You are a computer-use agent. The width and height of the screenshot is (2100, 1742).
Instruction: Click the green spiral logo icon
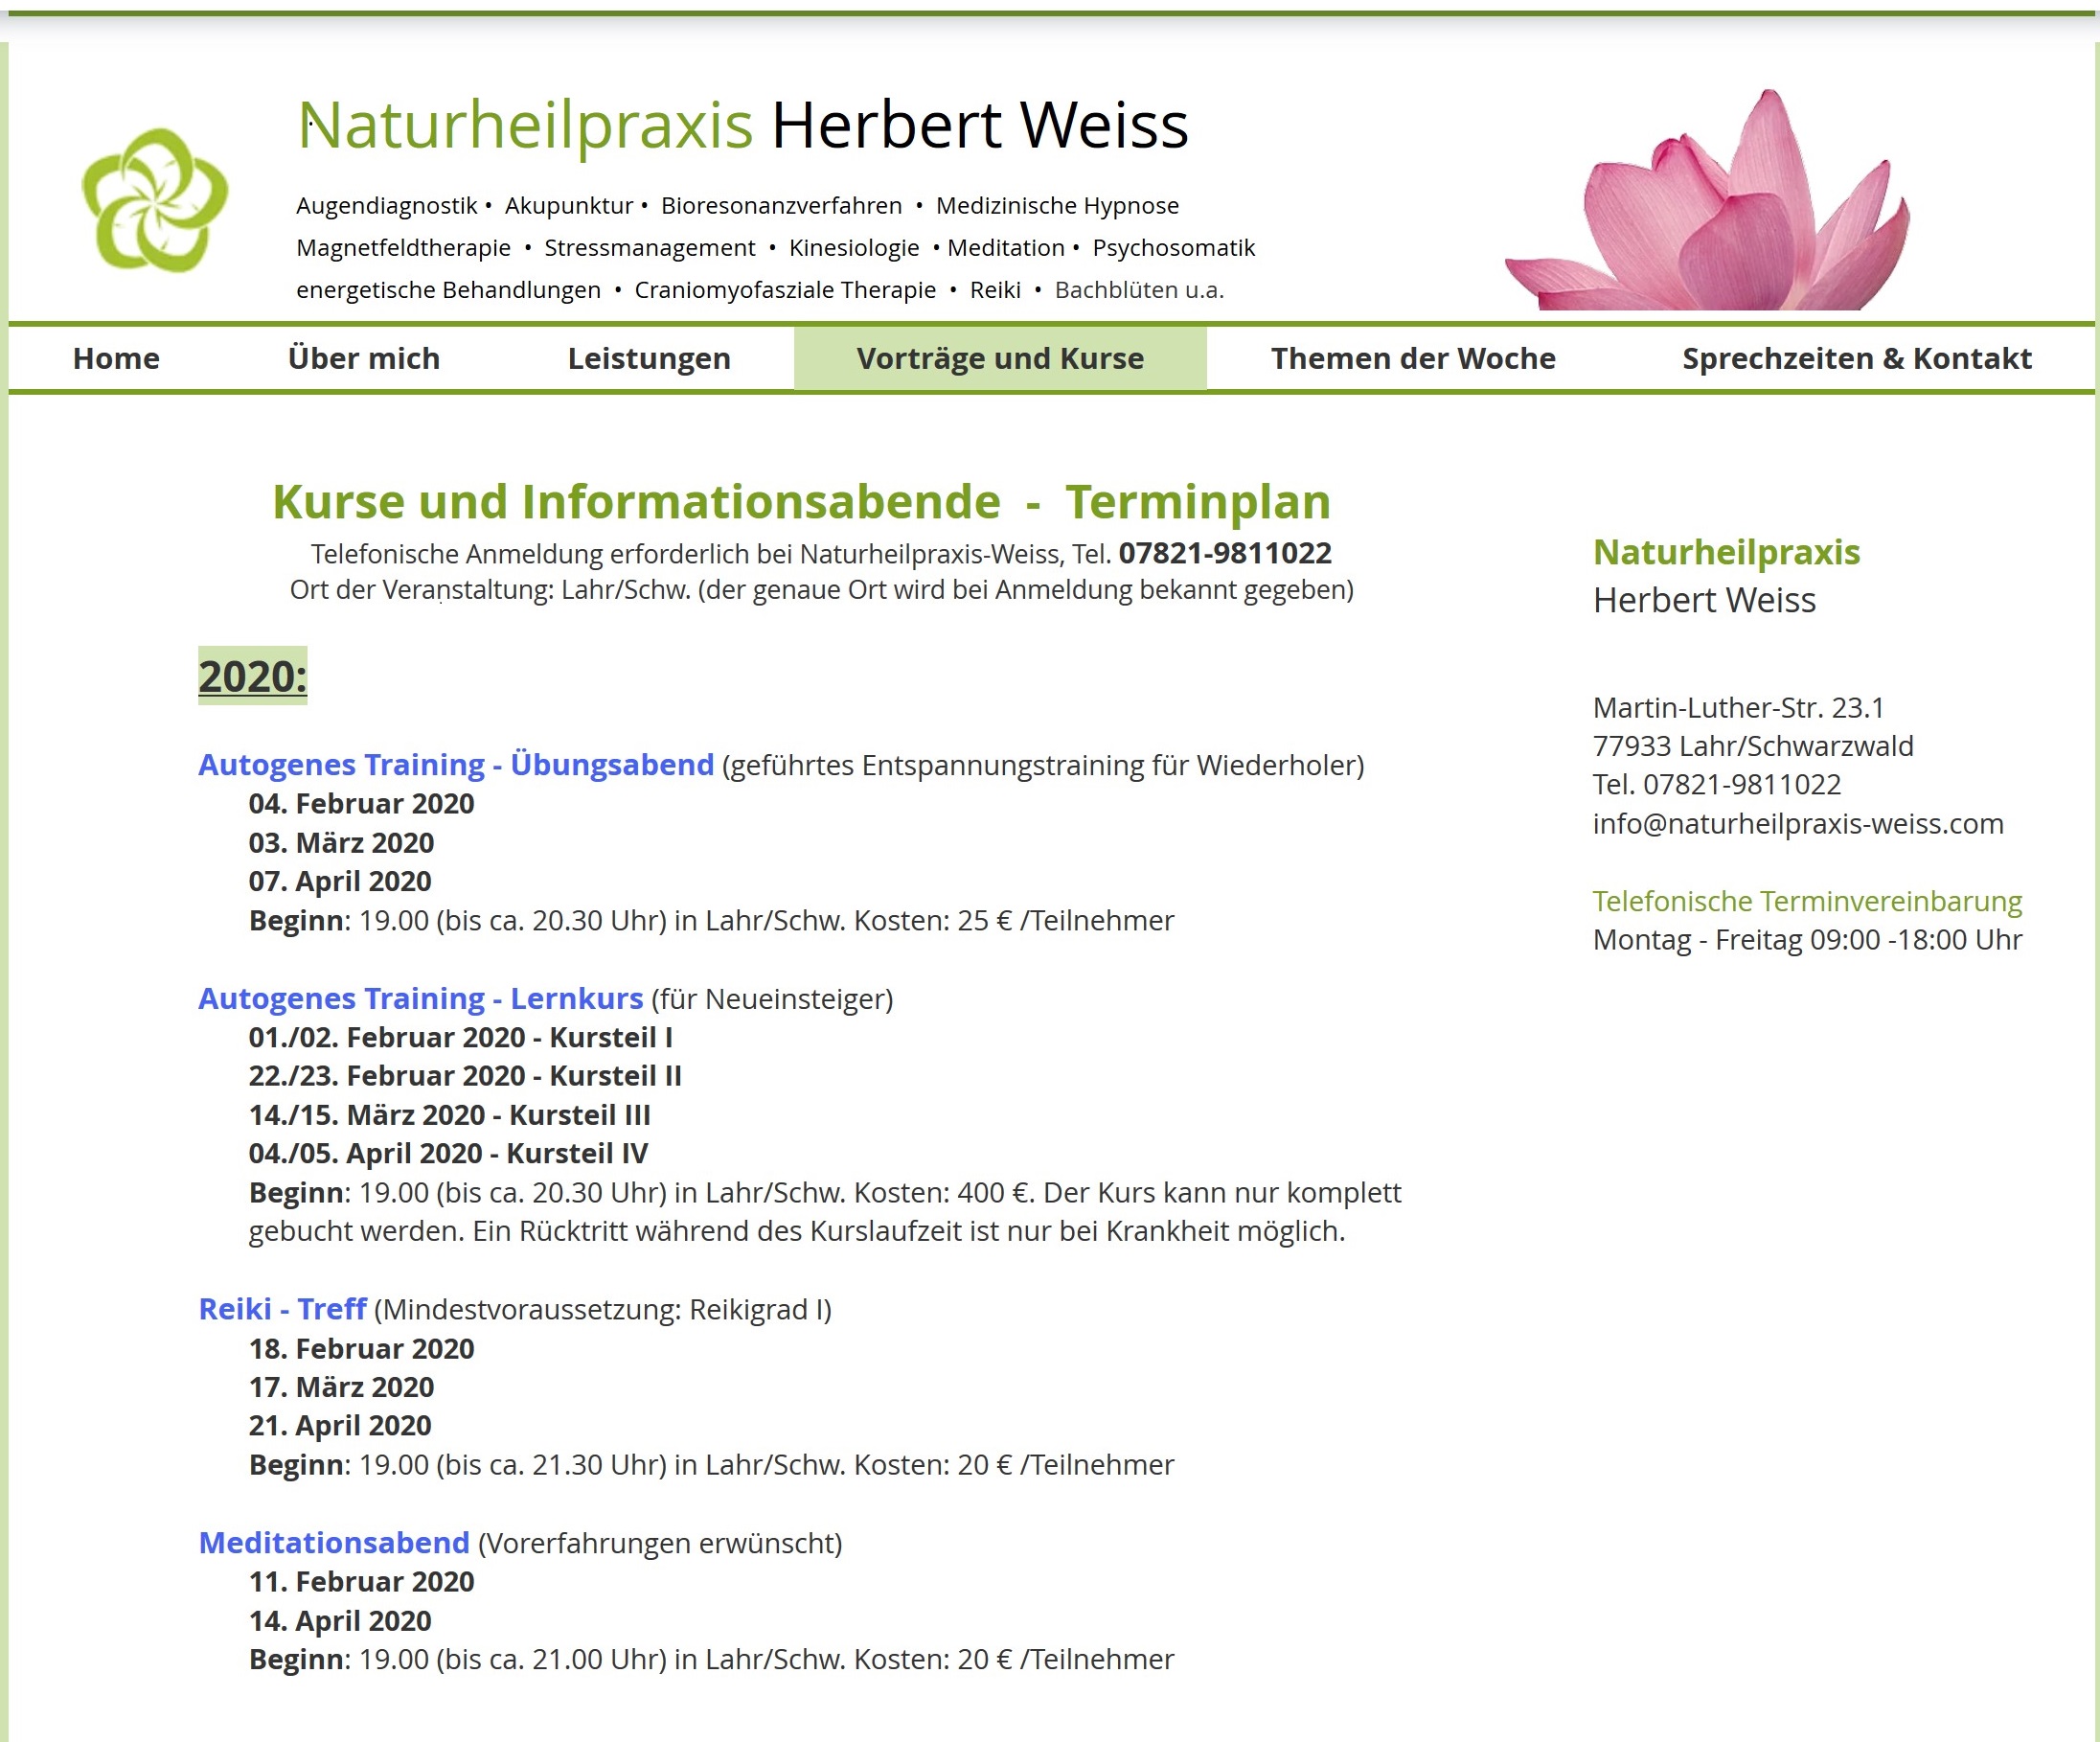point(155,200)
